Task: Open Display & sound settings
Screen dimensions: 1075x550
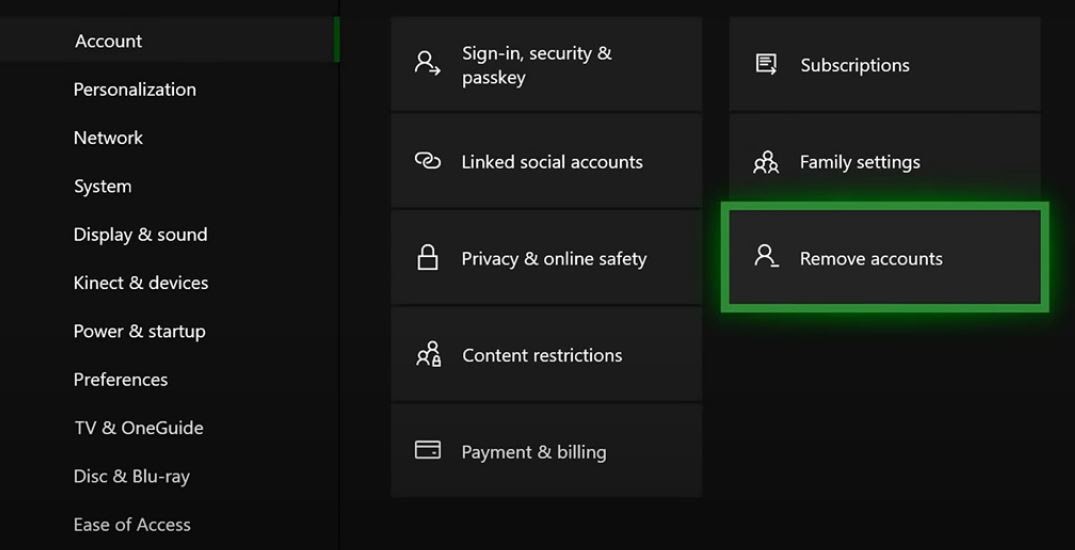Action: 140,235
